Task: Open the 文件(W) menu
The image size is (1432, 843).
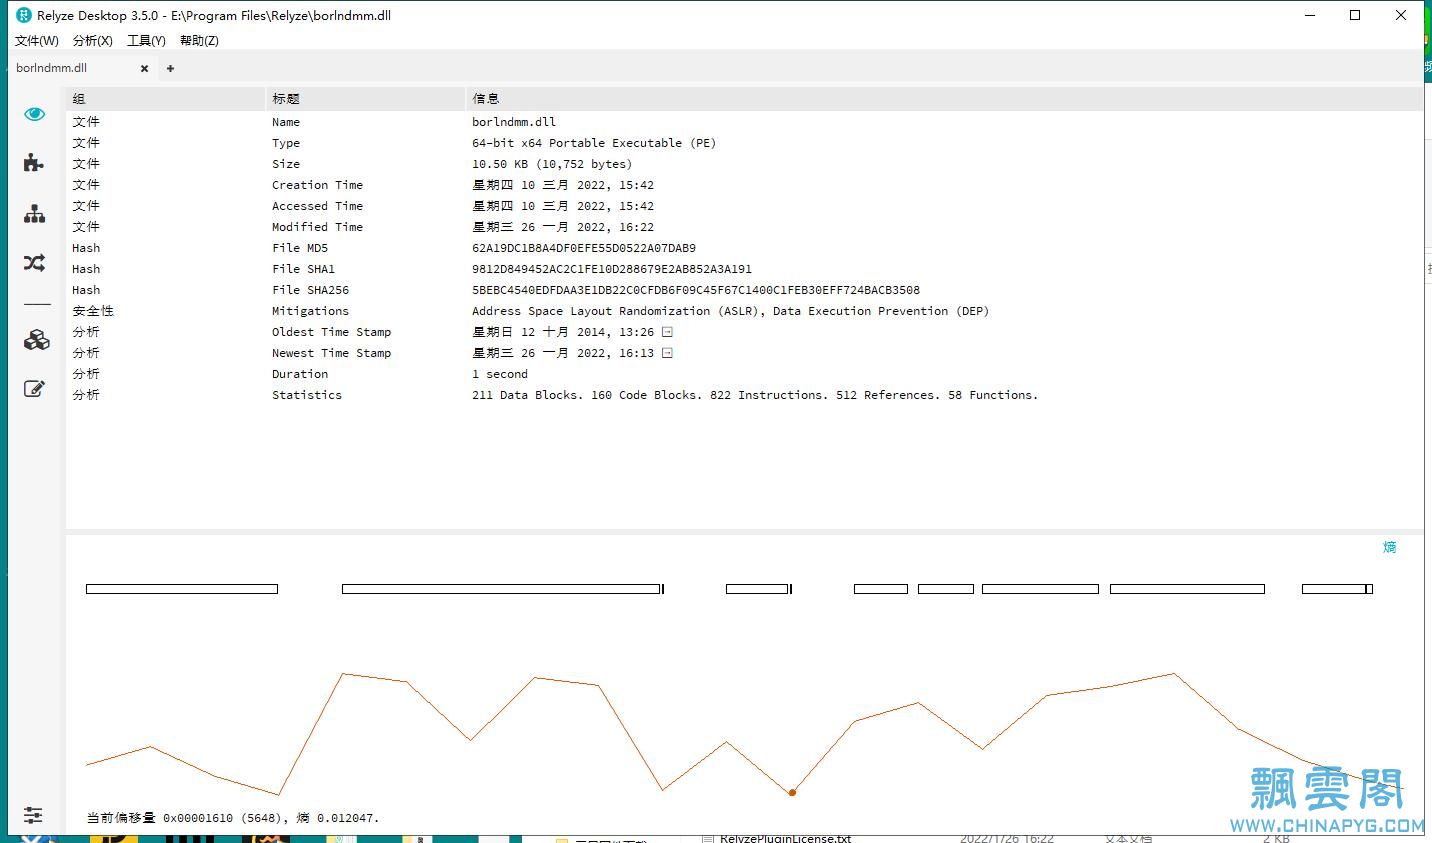Action: point(37,41)
